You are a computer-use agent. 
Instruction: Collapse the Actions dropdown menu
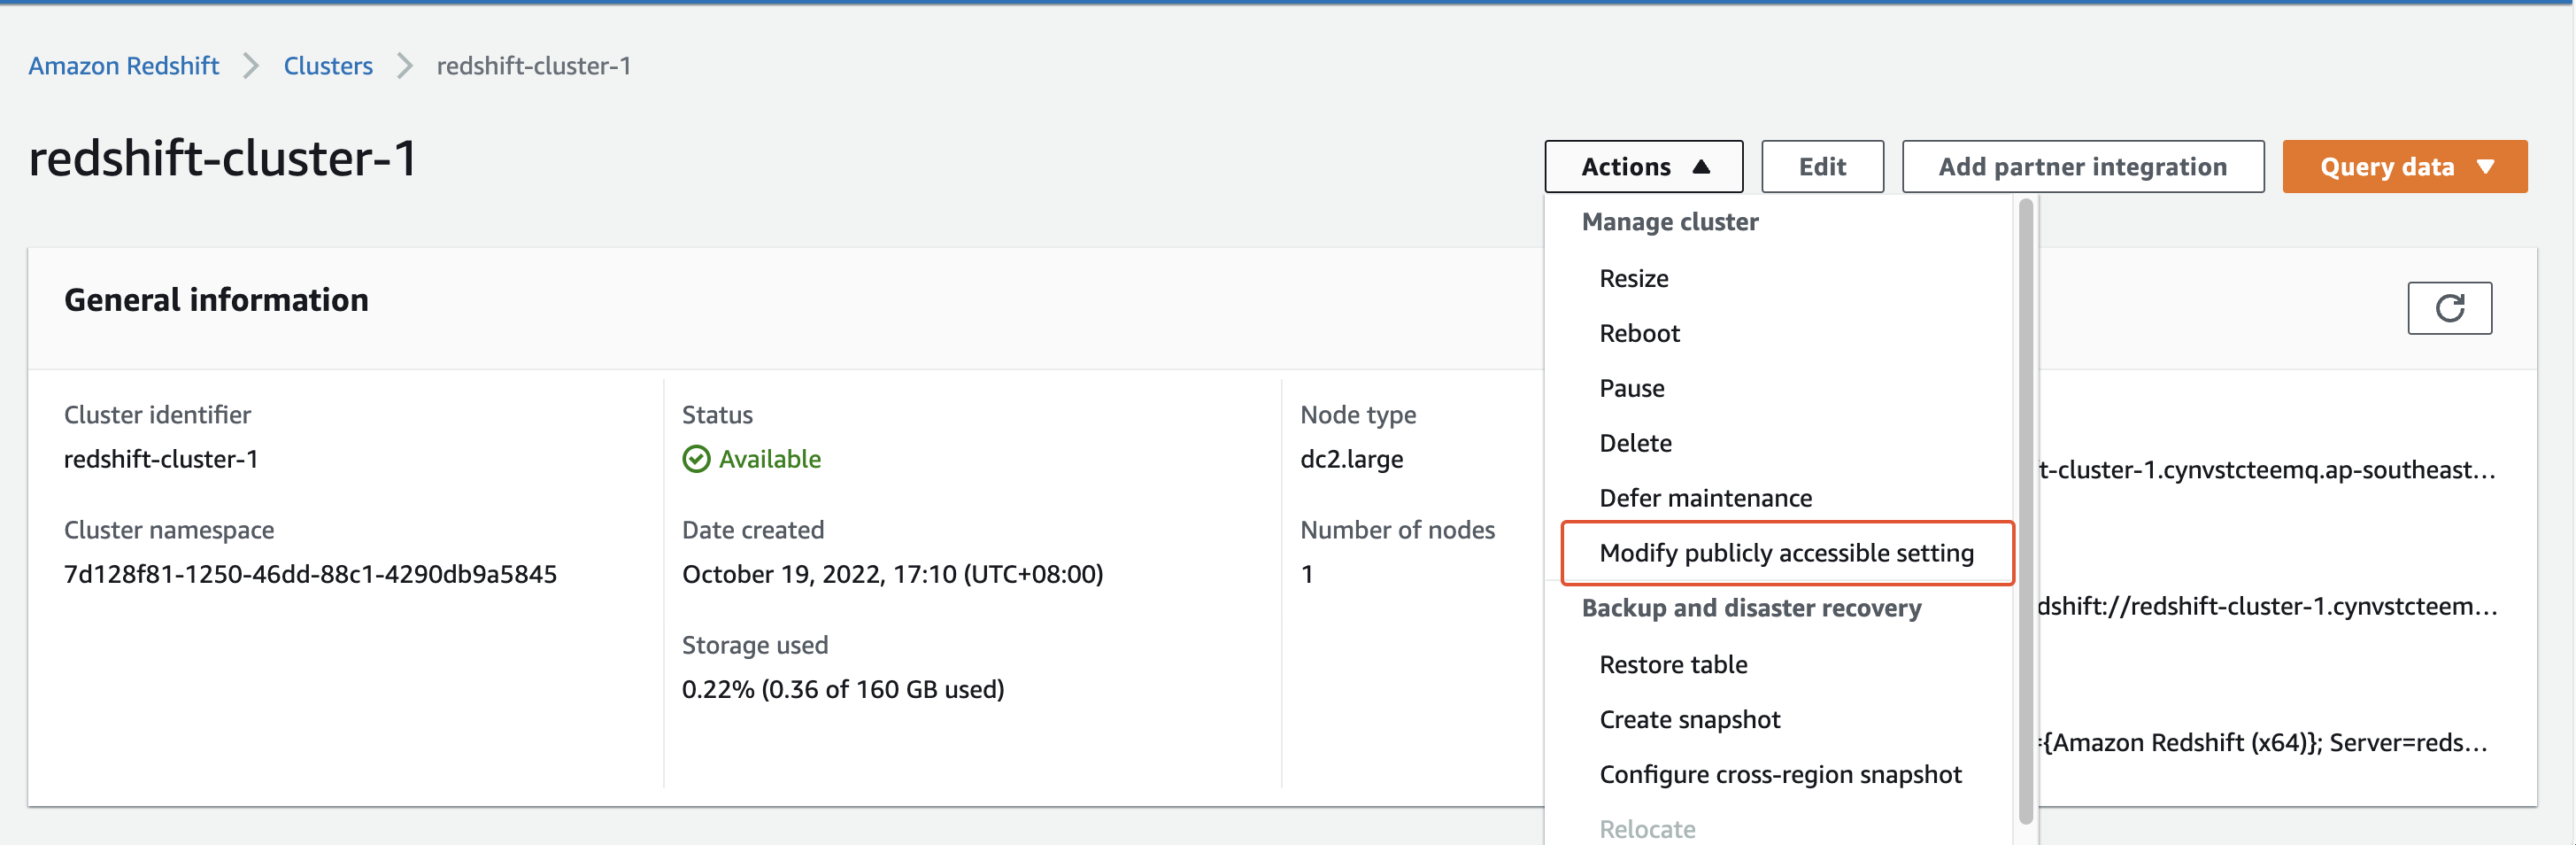coord(1643,167)
